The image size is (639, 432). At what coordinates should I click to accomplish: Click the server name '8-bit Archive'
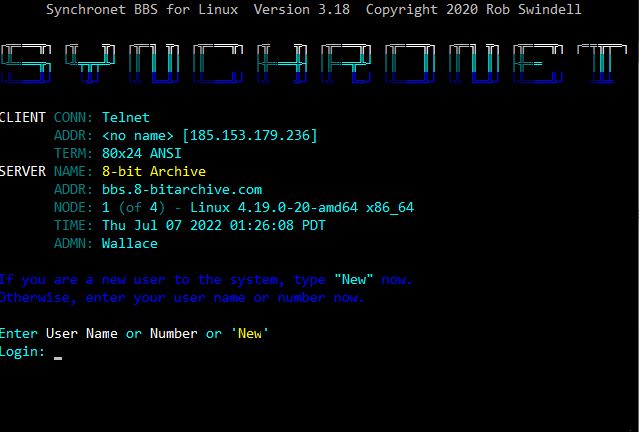click(154, 171)
